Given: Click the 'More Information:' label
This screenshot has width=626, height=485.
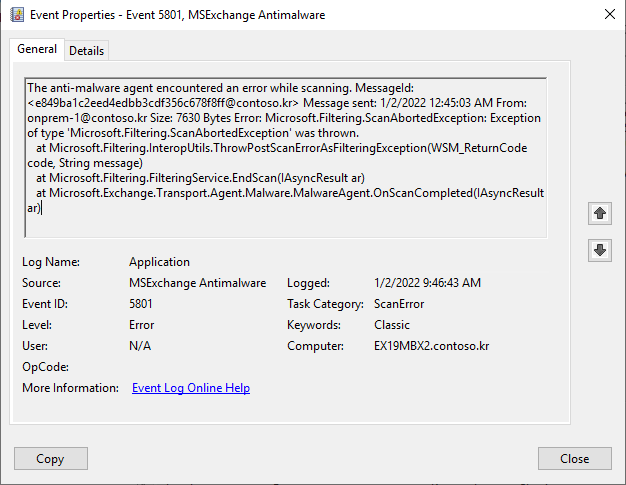Looking at the screenshot, I should point(70,388).
